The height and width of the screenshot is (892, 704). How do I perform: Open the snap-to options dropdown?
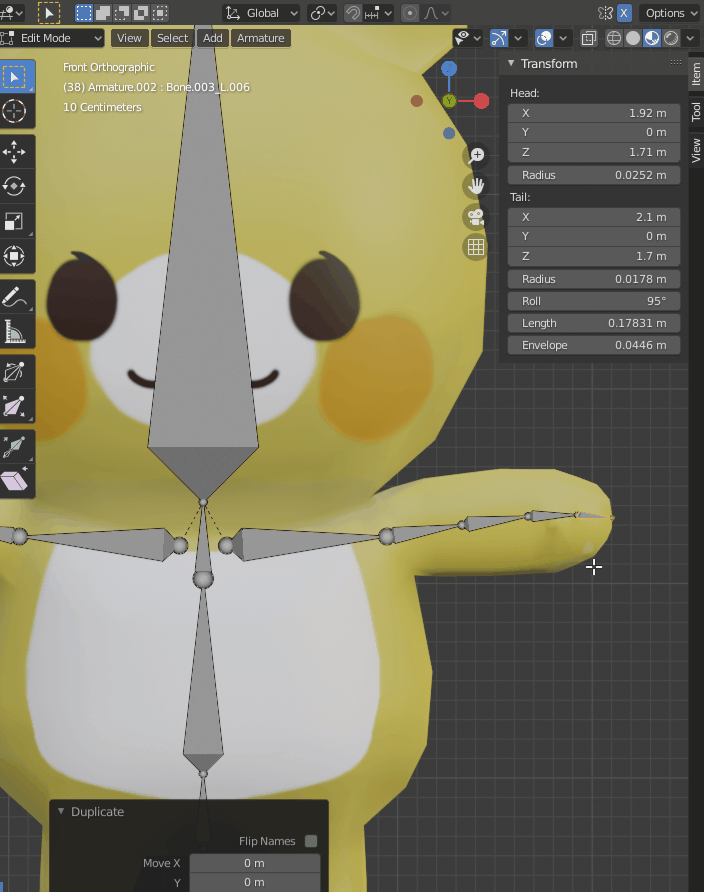click(378, 13)
